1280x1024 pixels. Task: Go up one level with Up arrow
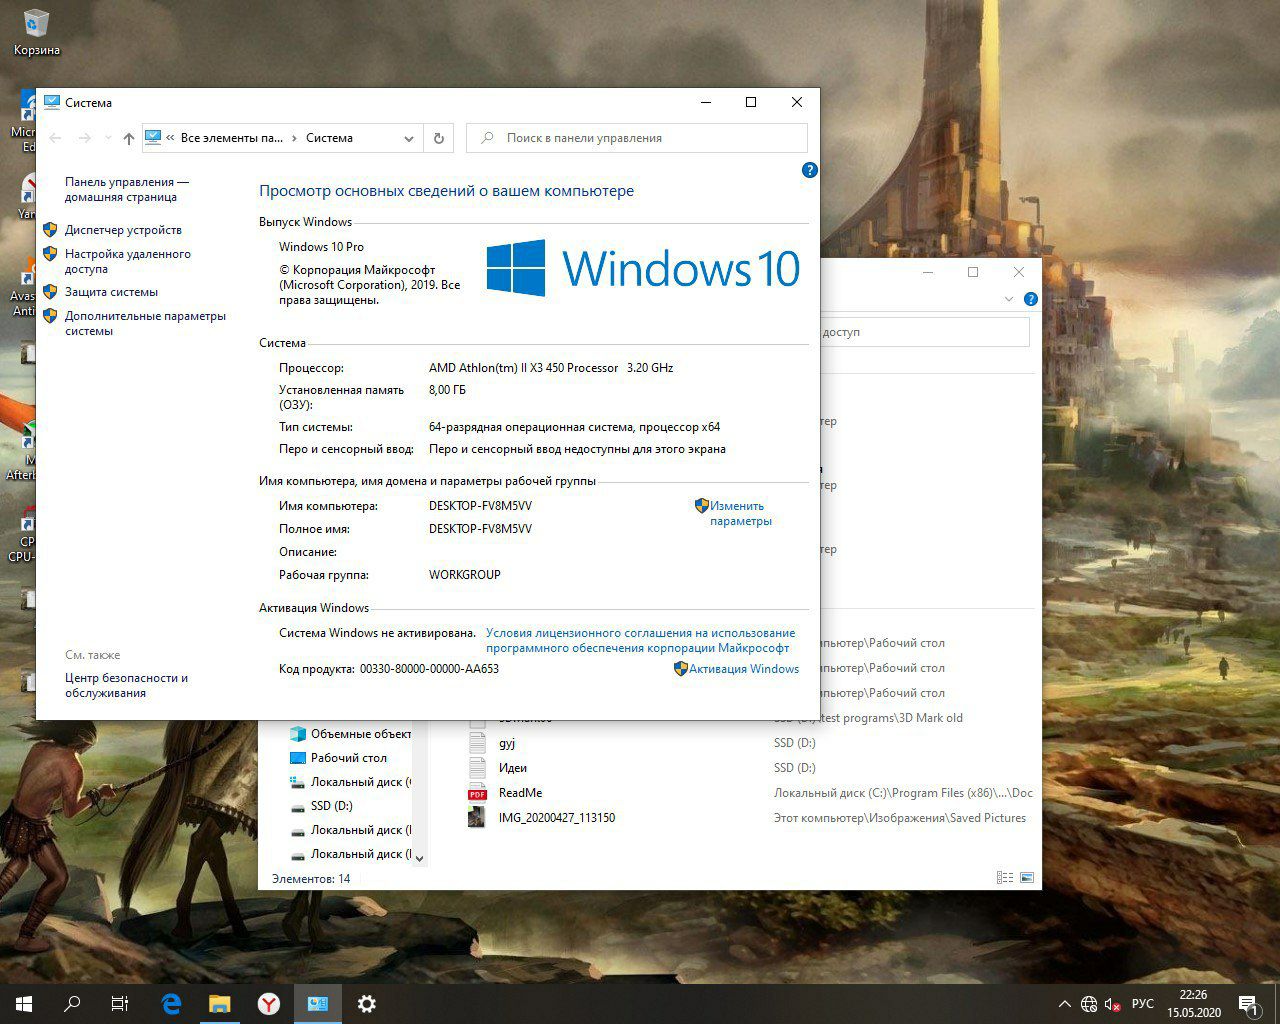click(x=128, y=138)
